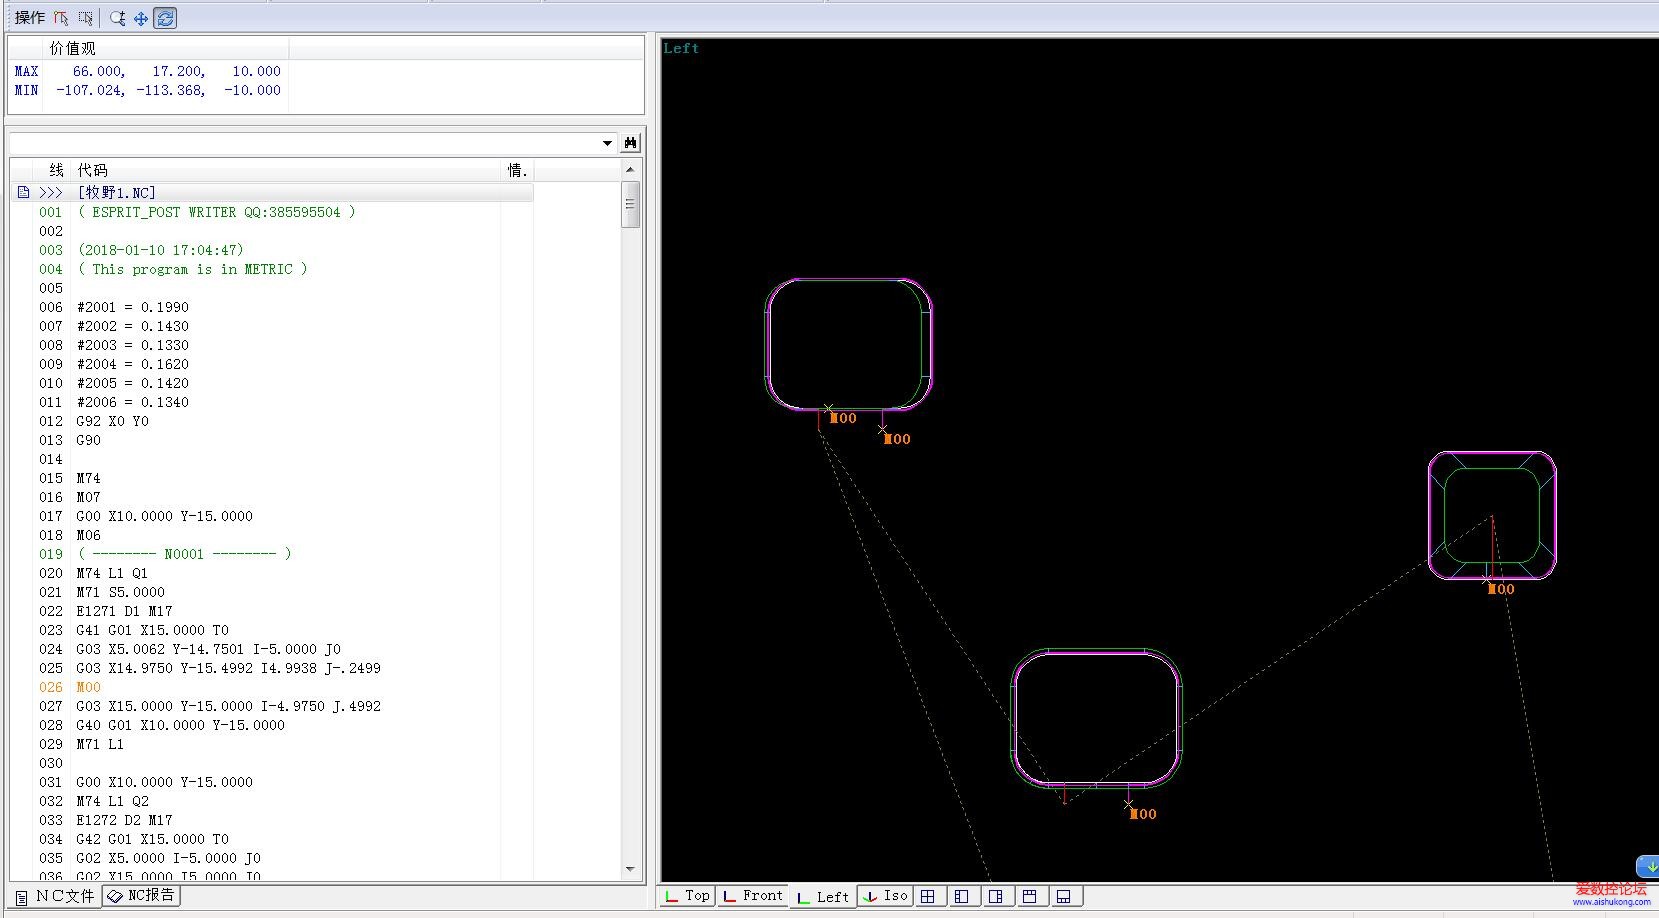The image size is (1659, 918).
Task: Select the zoom magnifier tool
Action: point(118,18)
